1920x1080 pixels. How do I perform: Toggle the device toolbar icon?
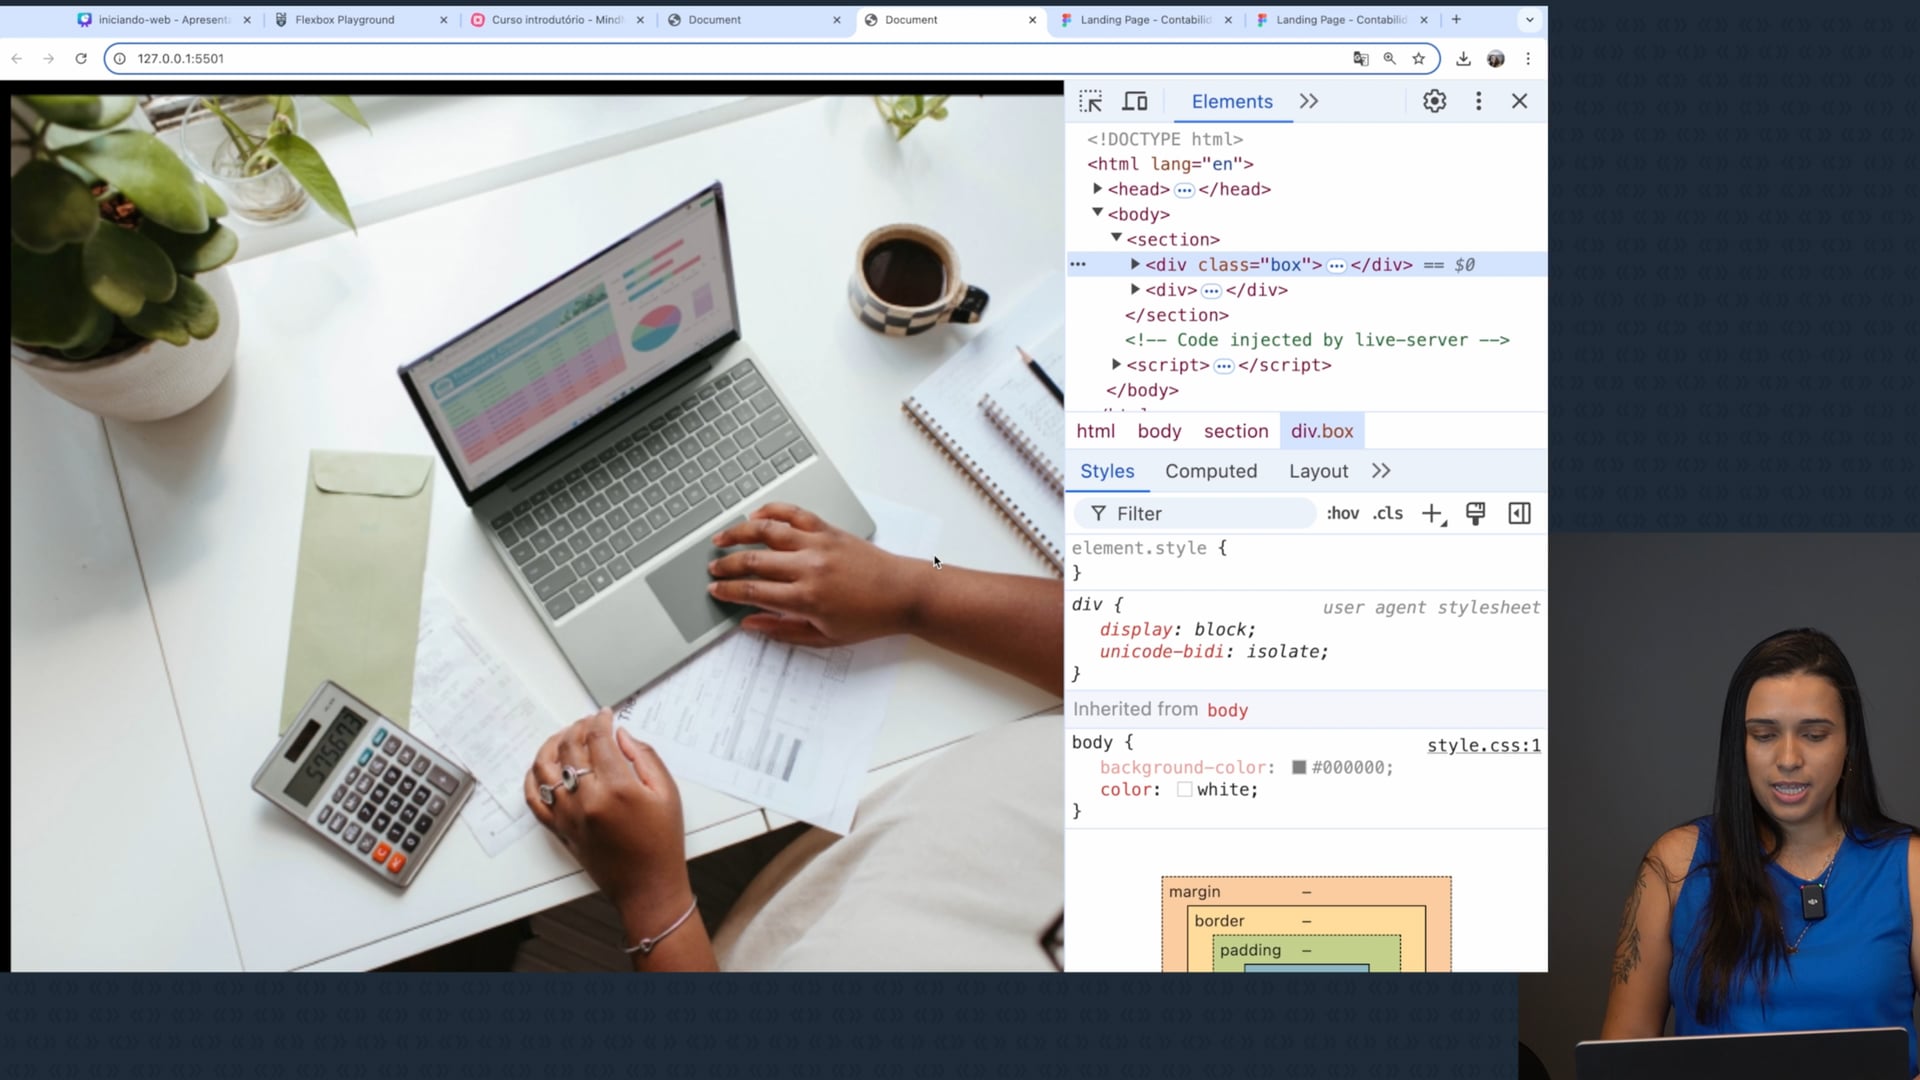coord(1134,101)
